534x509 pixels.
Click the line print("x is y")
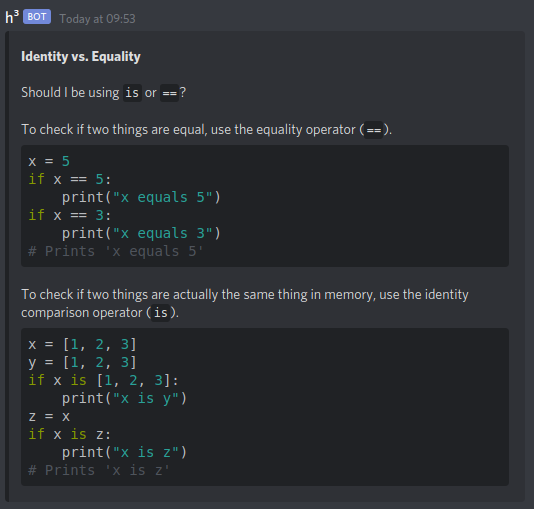pos(124,398)
